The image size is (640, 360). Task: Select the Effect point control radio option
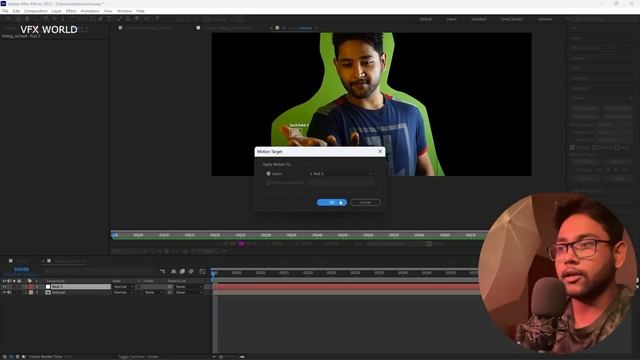(269, 182)
